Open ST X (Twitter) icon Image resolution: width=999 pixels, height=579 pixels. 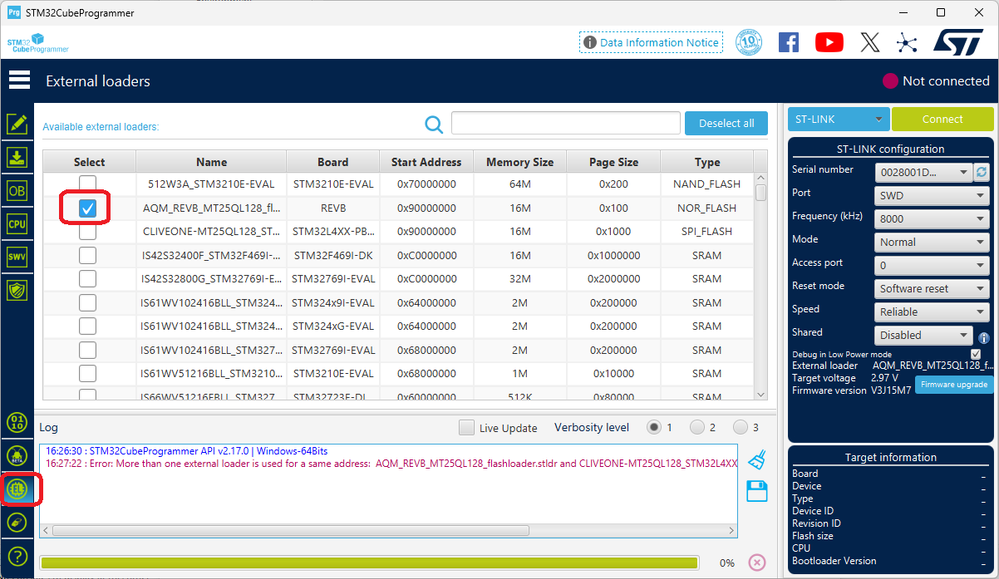[x=870, y=43]
